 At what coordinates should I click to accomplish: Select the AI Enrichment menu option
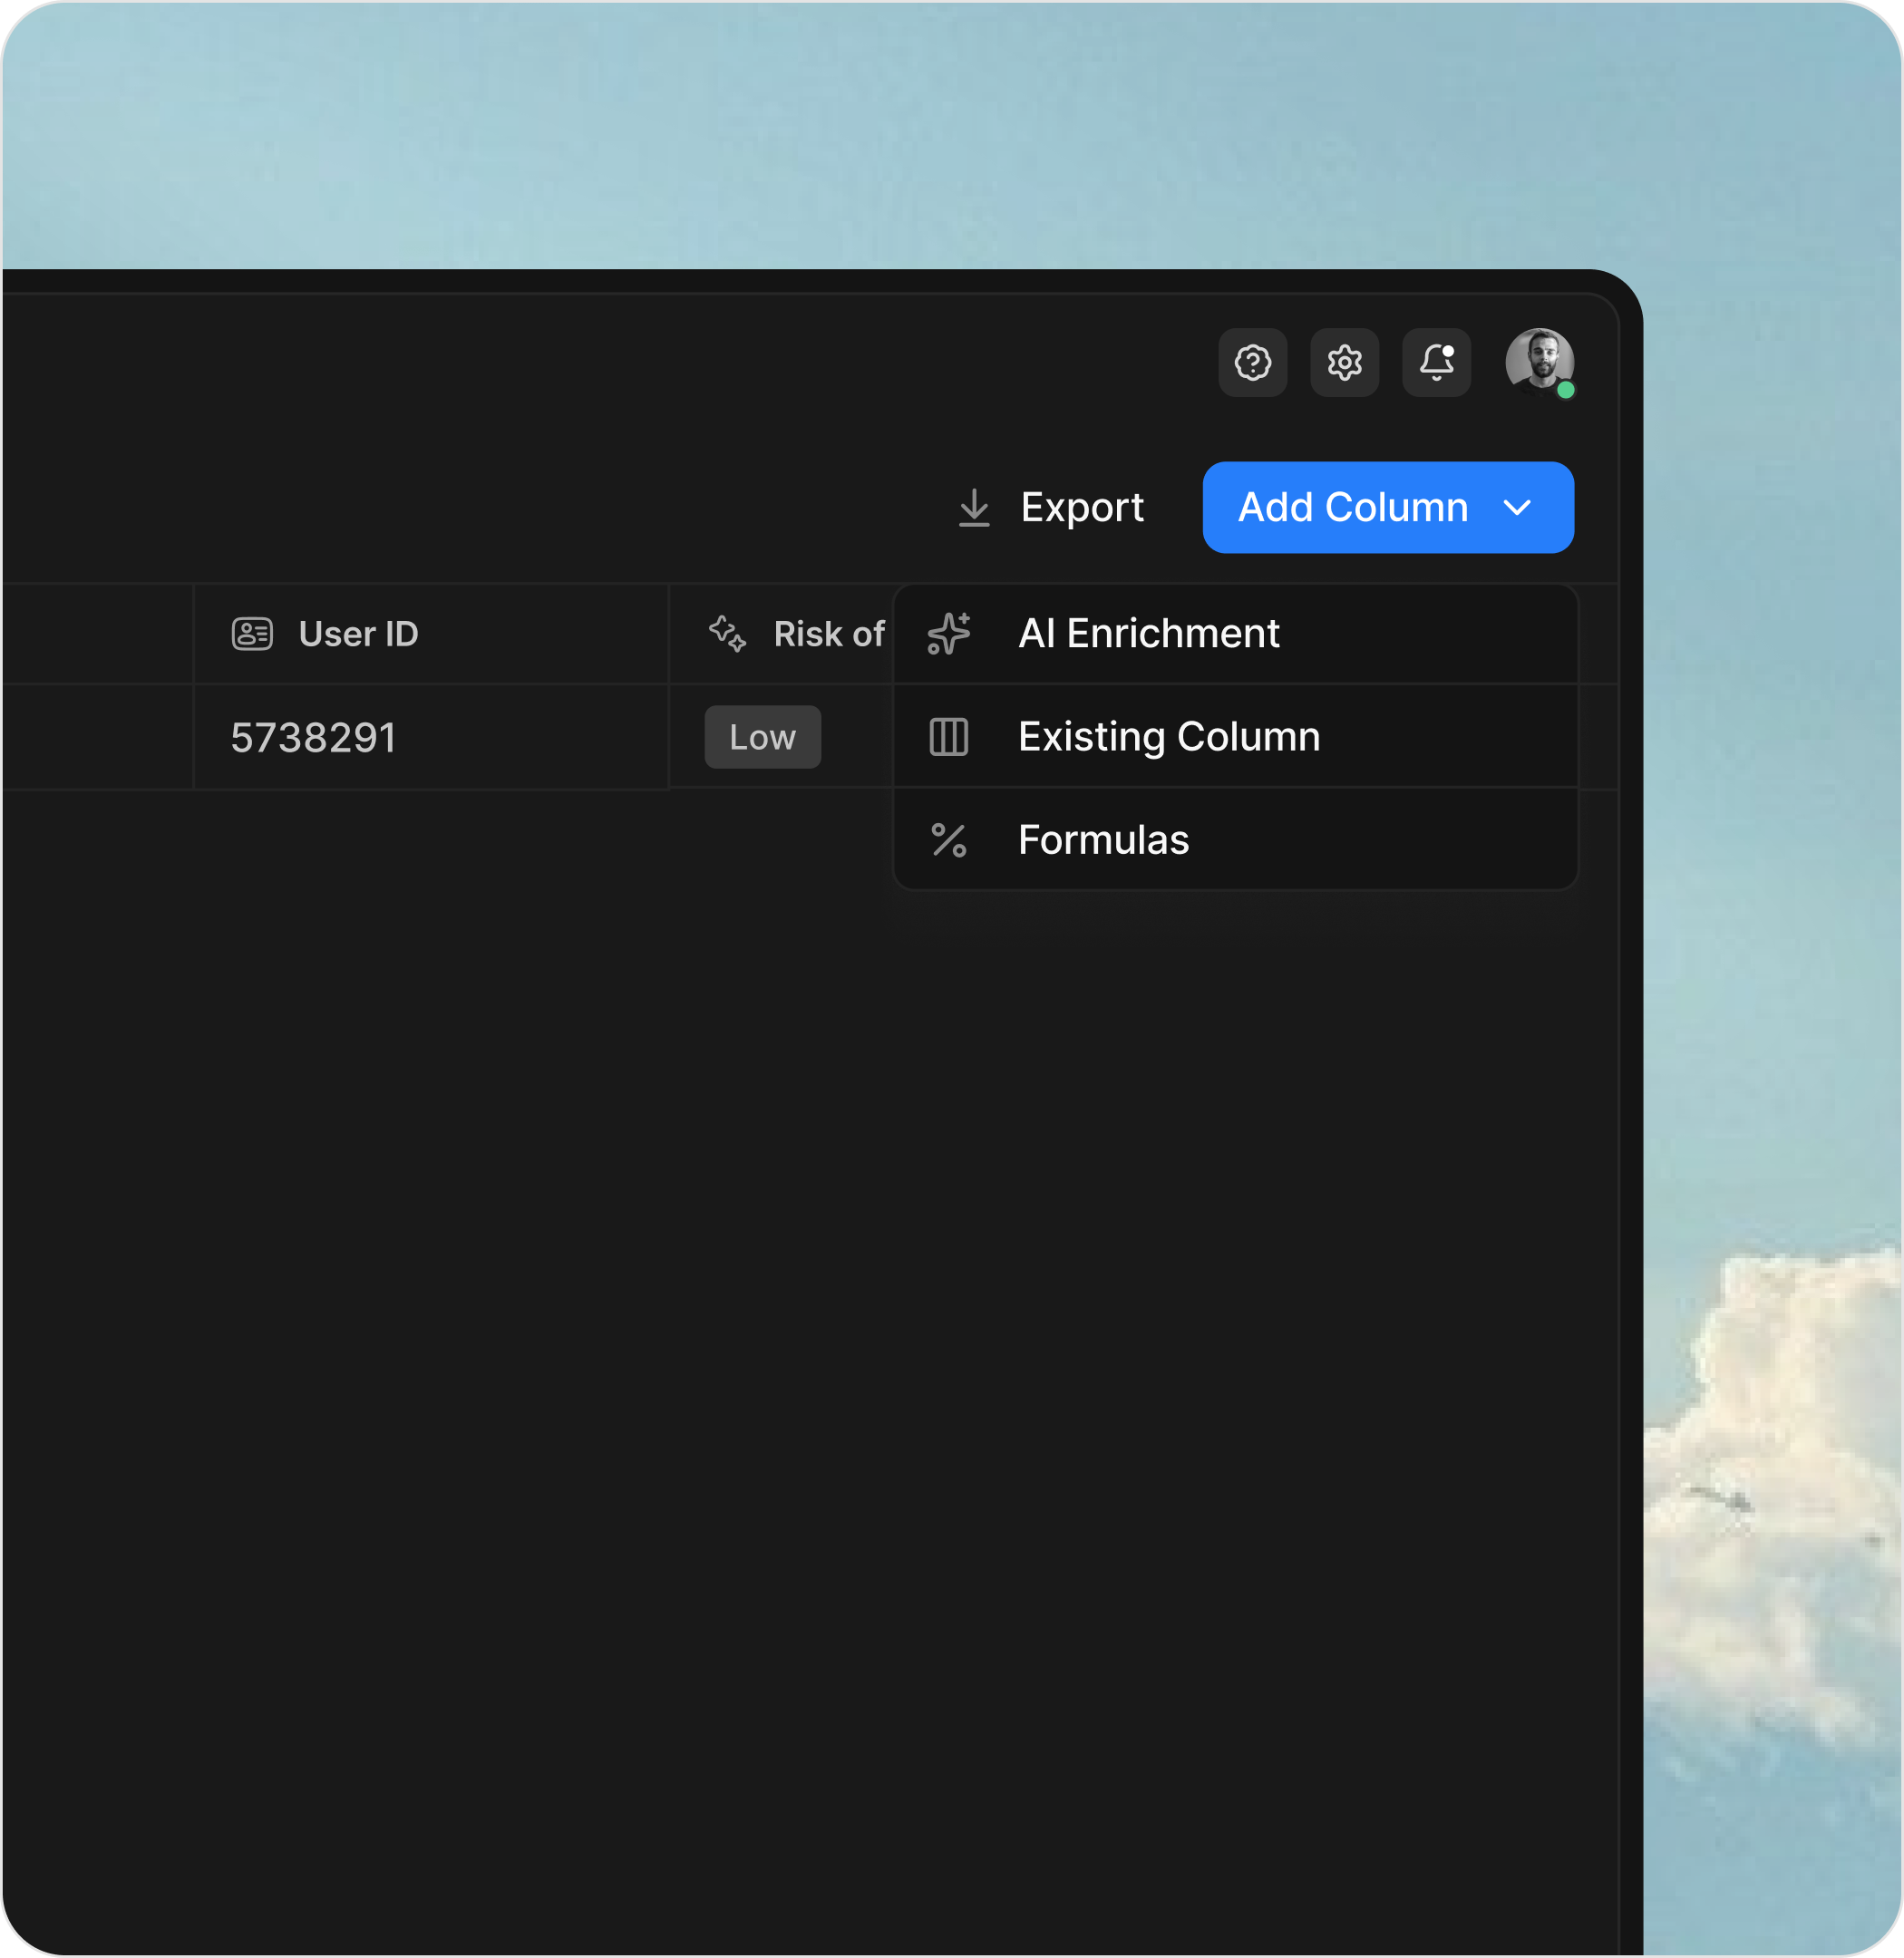[1148, 633]
